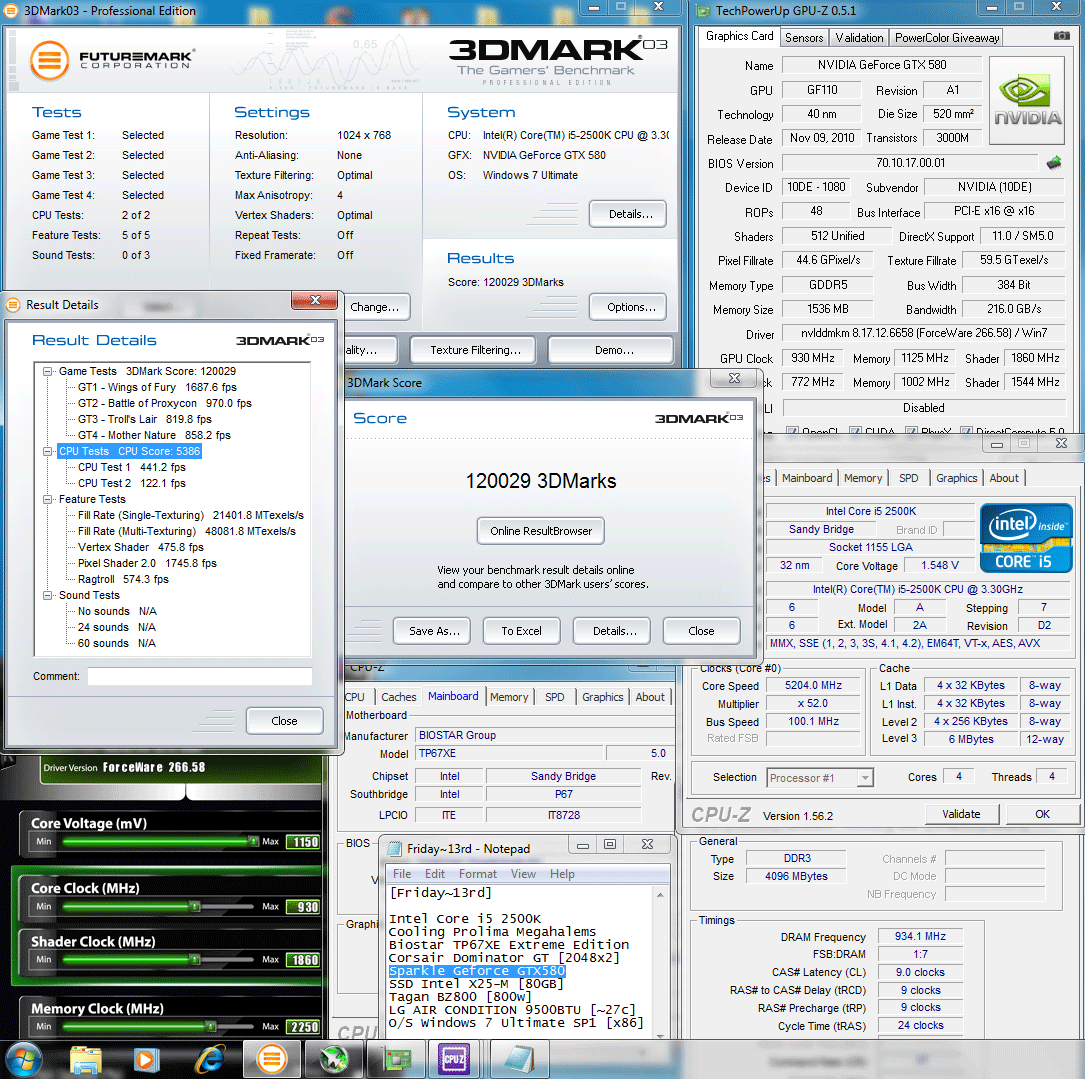Click Texture Filtering... button in 3DMark03
The image size is (1085, 1079).
click(x=475, y=350)
